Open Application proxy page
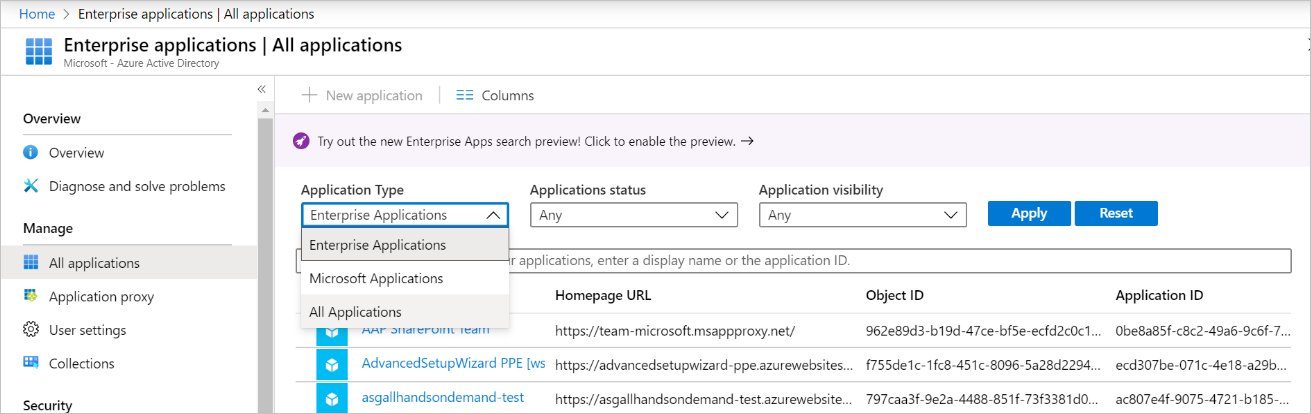 (101, 297)
